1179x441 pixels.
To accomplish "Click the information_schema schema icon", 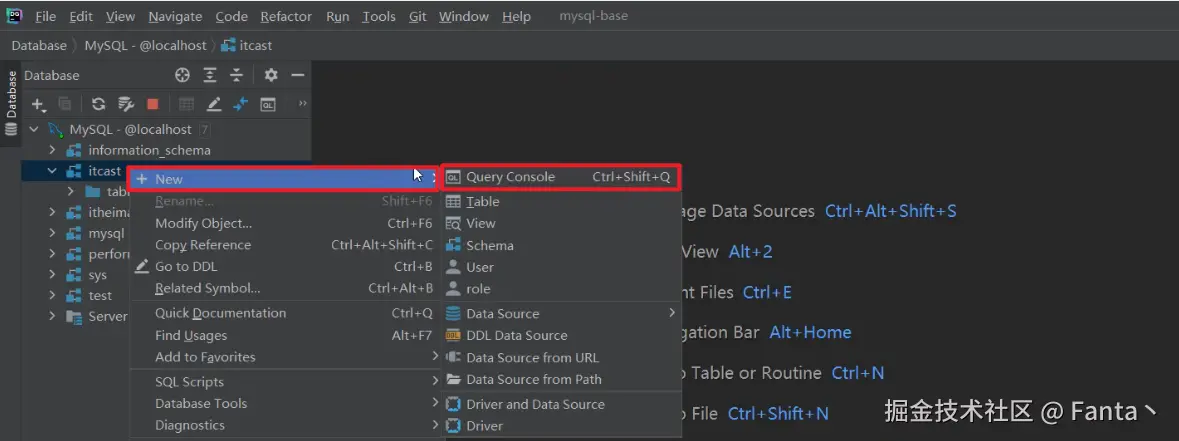I will 74,150.
